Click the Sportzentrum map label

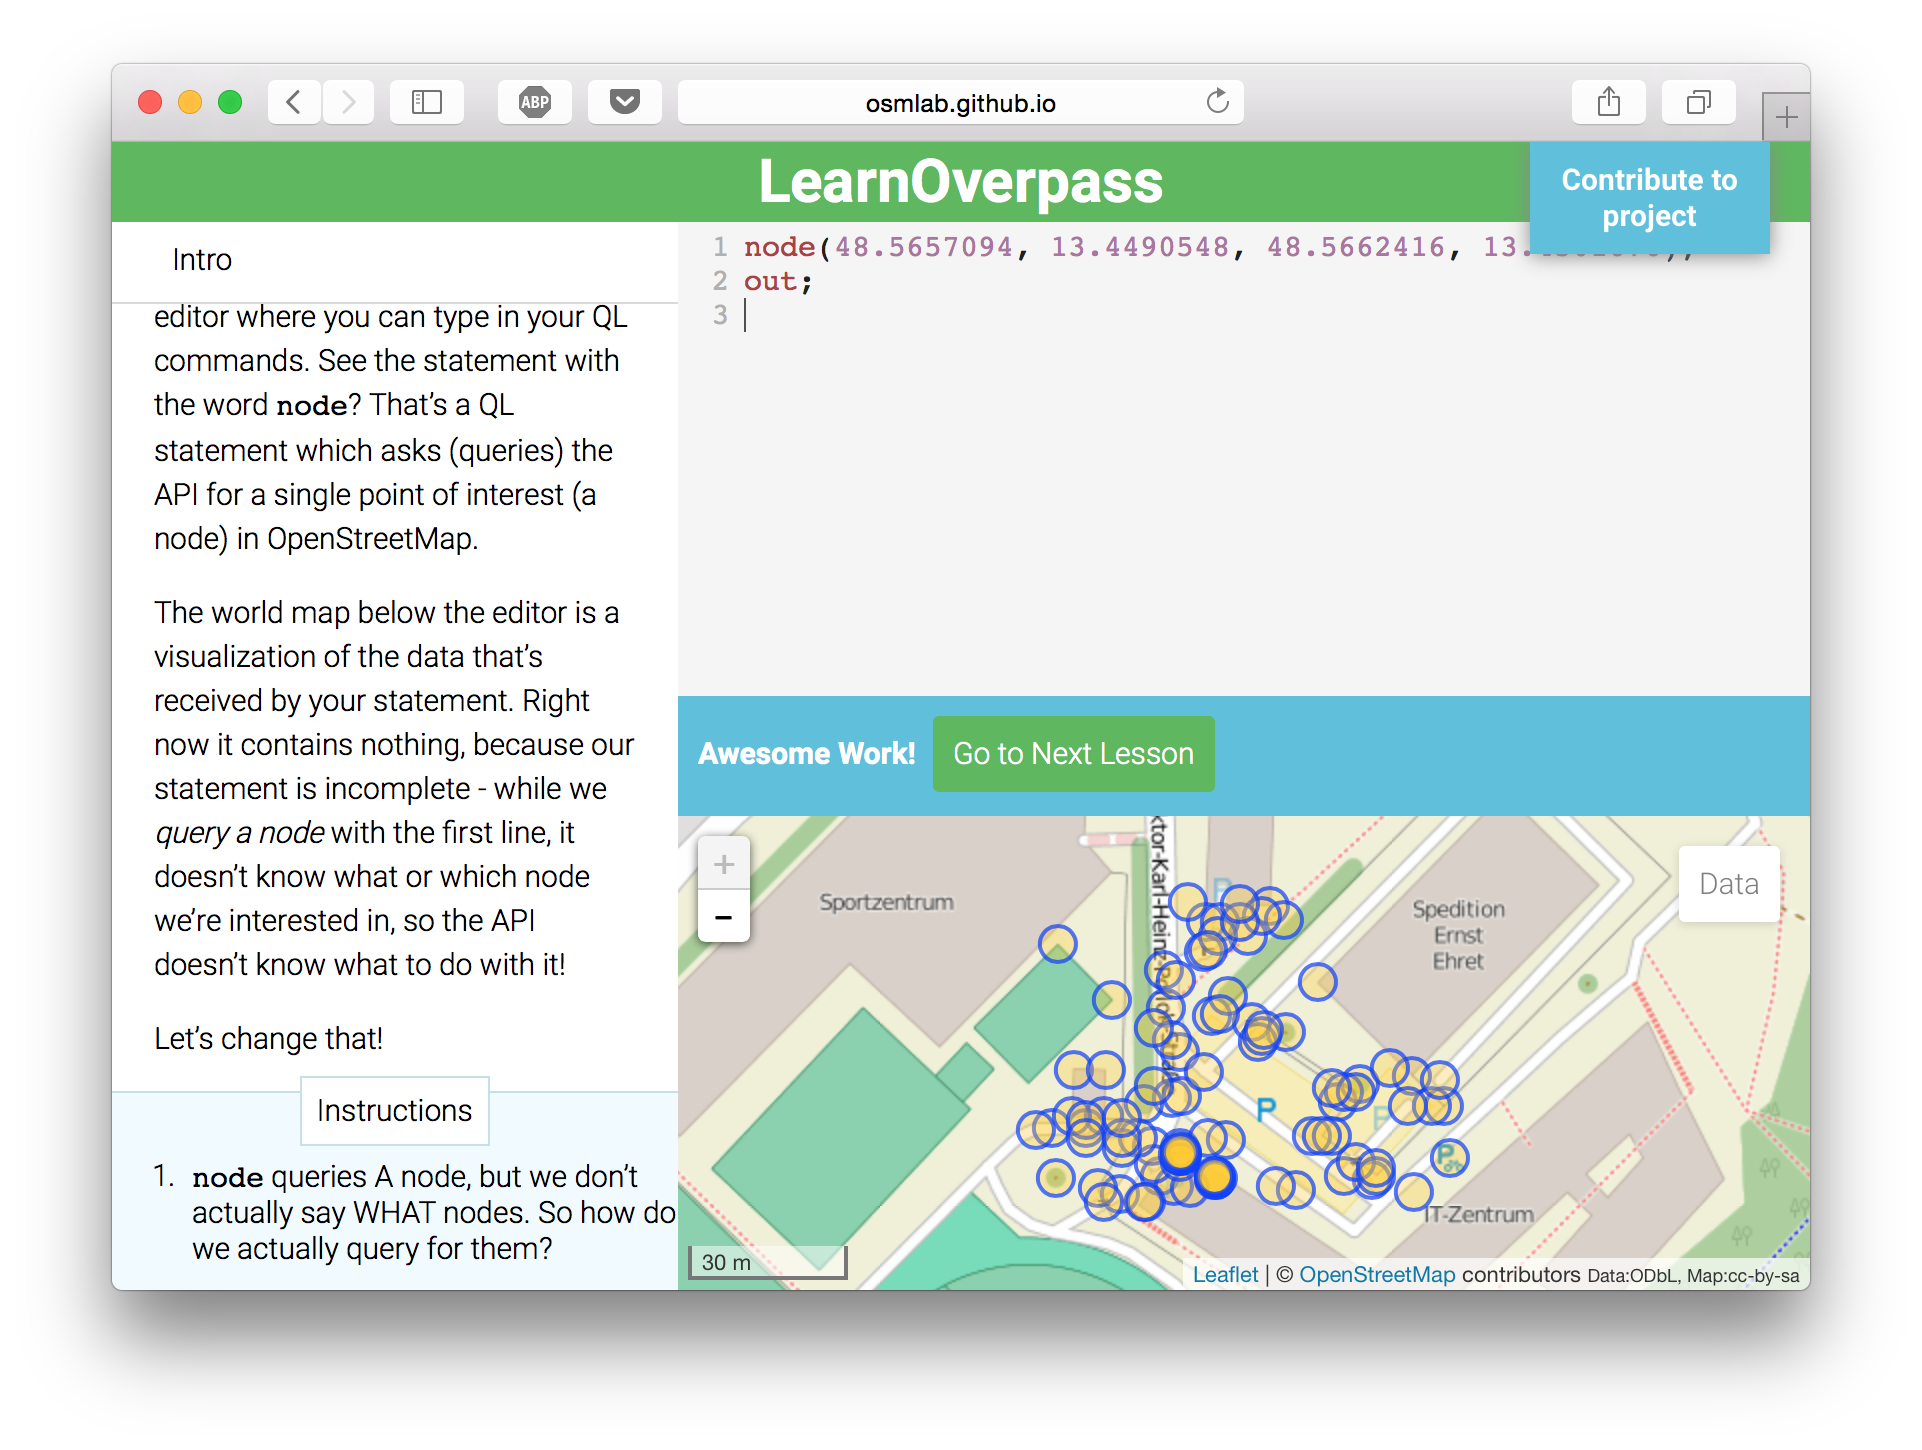click(886, 902)
